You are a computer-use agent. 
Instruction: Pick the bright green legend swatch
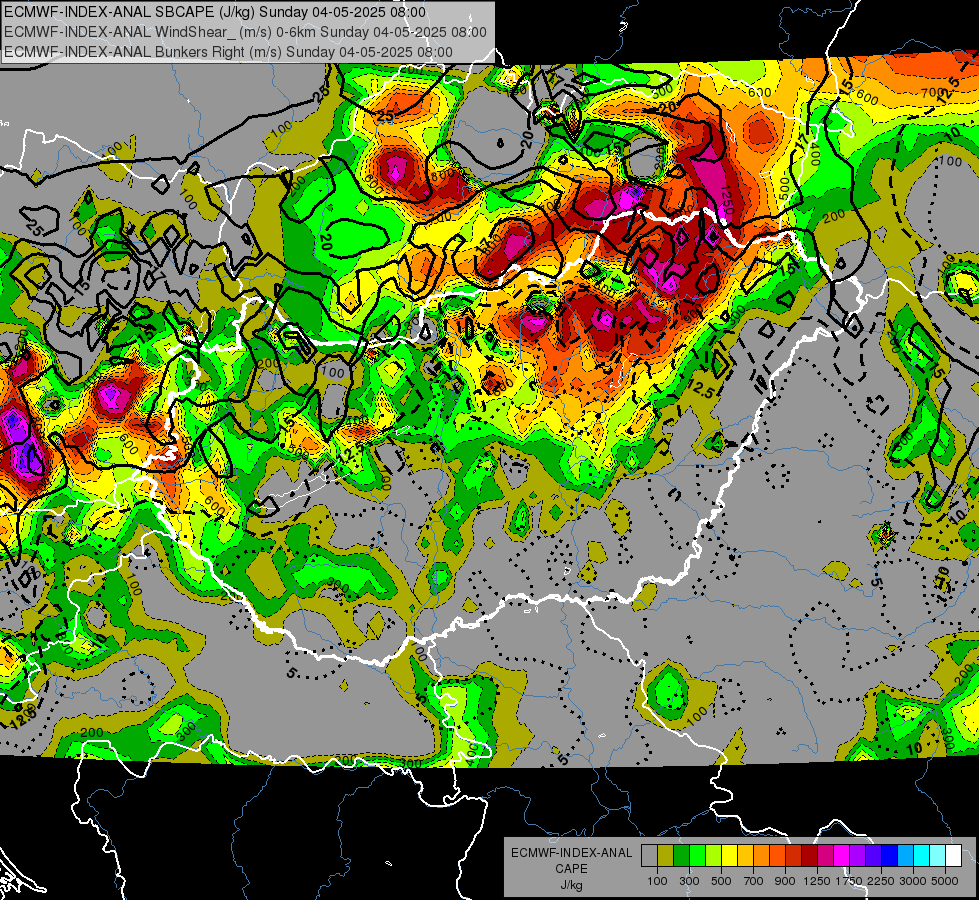click(697, 855)
